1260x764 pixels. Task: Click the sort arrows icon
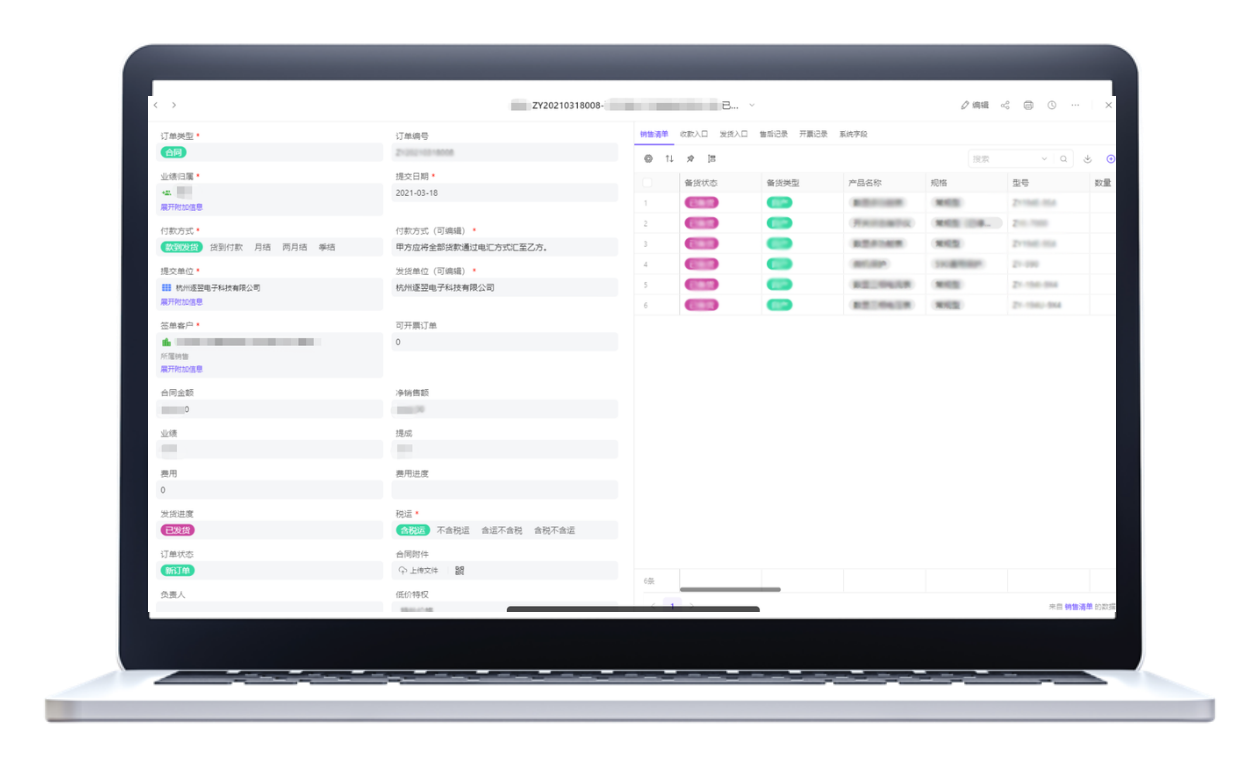(669, 159)
